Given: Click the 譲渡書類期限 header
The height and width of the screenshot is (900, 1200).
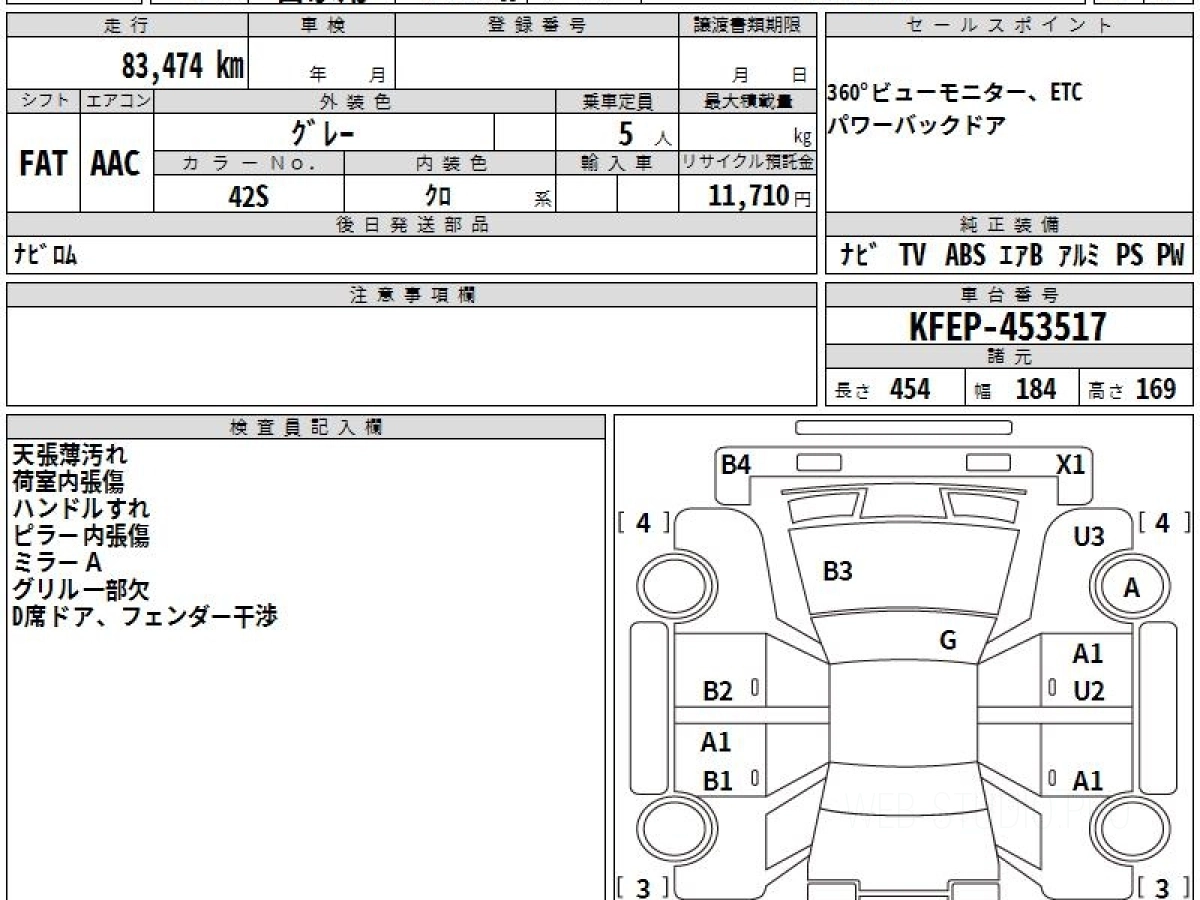Looking at the screenshot, I should coord(748,27).
